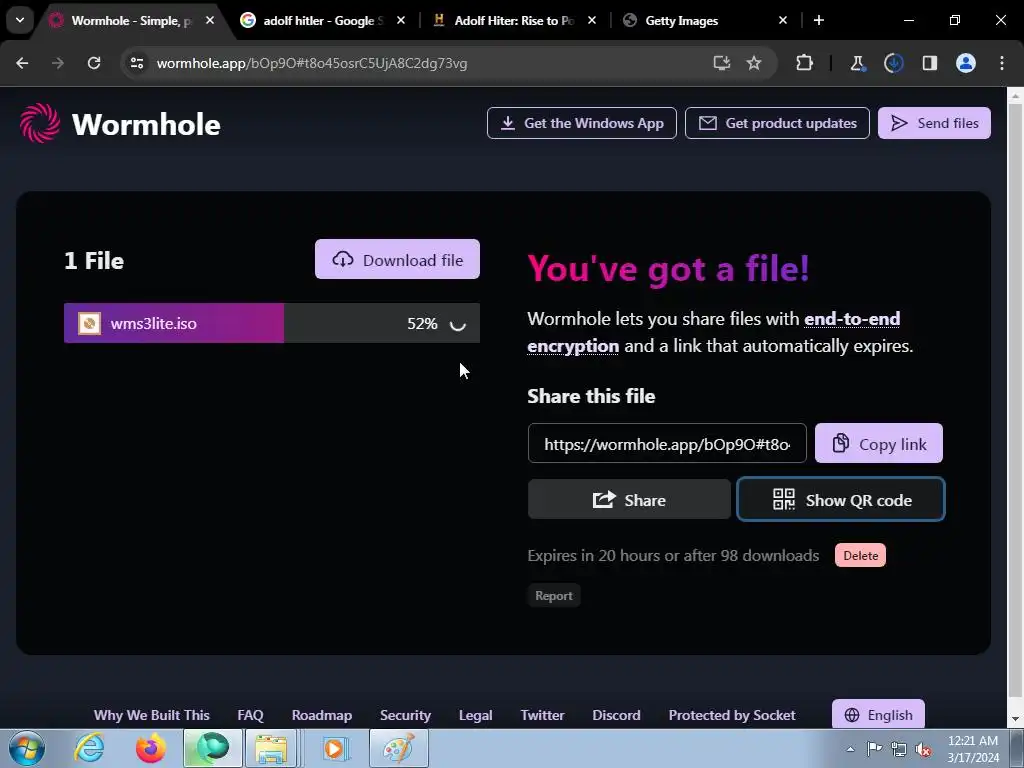Go back to previous page
The height and width of the screenshot is (768, 1024).
(x=22, y=63)
